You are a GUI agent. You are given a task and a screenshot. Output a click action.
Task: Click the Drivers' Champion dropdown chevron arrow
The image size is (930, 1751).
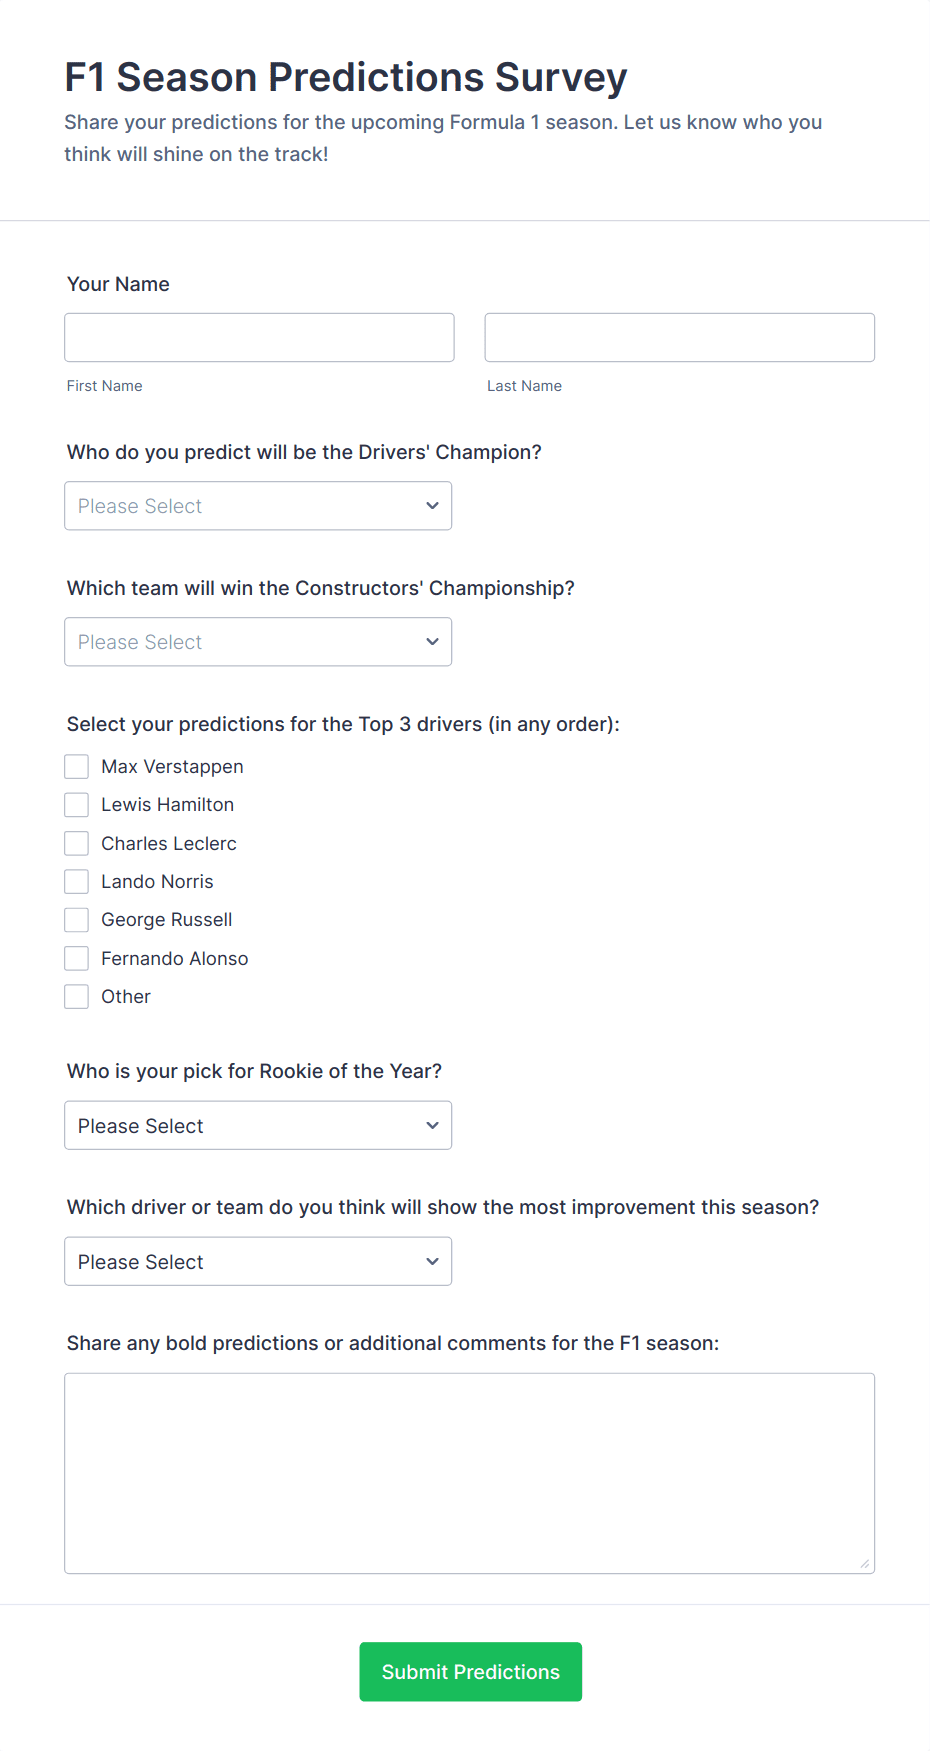click(432, 506)
